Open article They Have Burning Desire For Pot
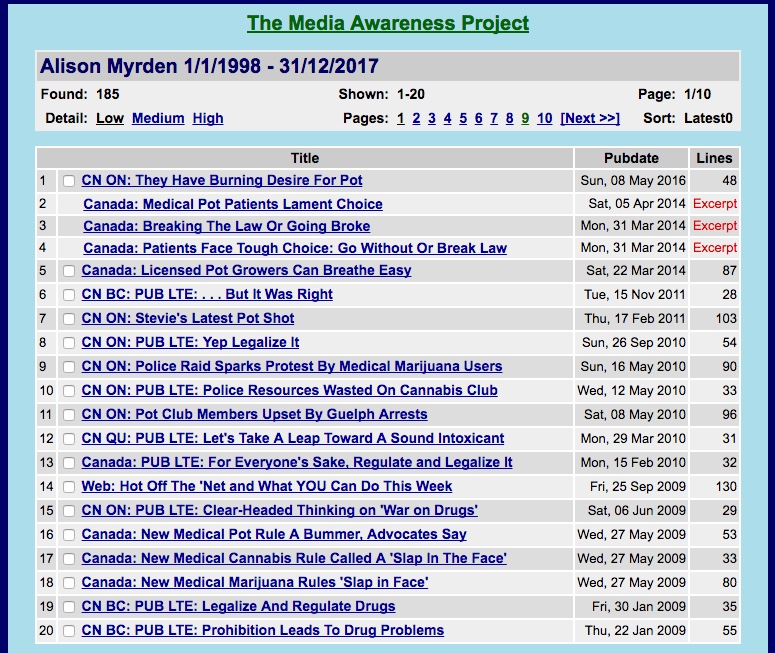The width and height of the screenshot is (775, 653). pyautogui.click(x=222, y=180)
